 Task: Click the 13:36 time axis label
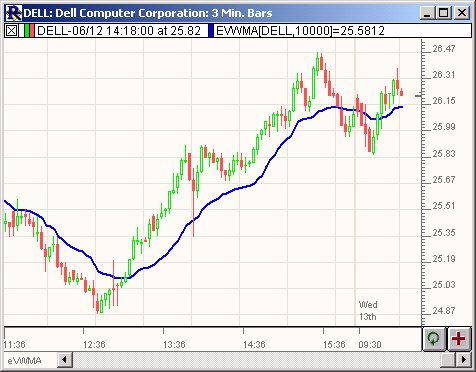click(x=174, y=344)
